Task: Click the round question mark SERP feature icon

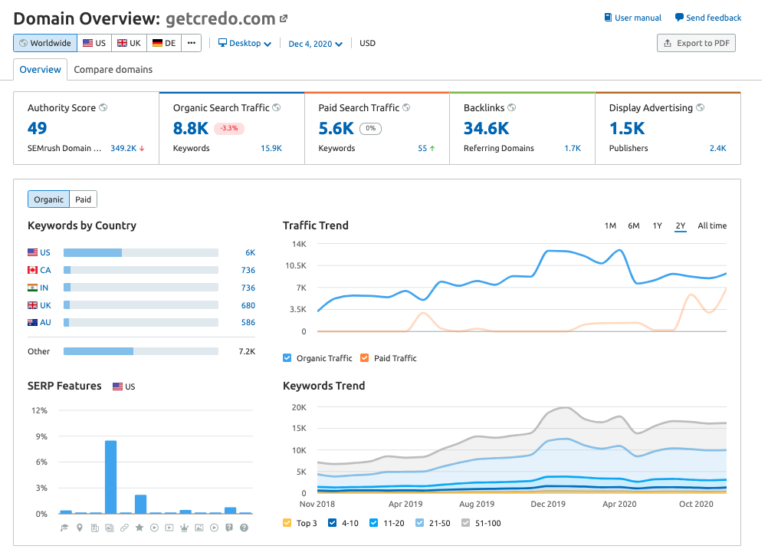Action: click(244, 528)
